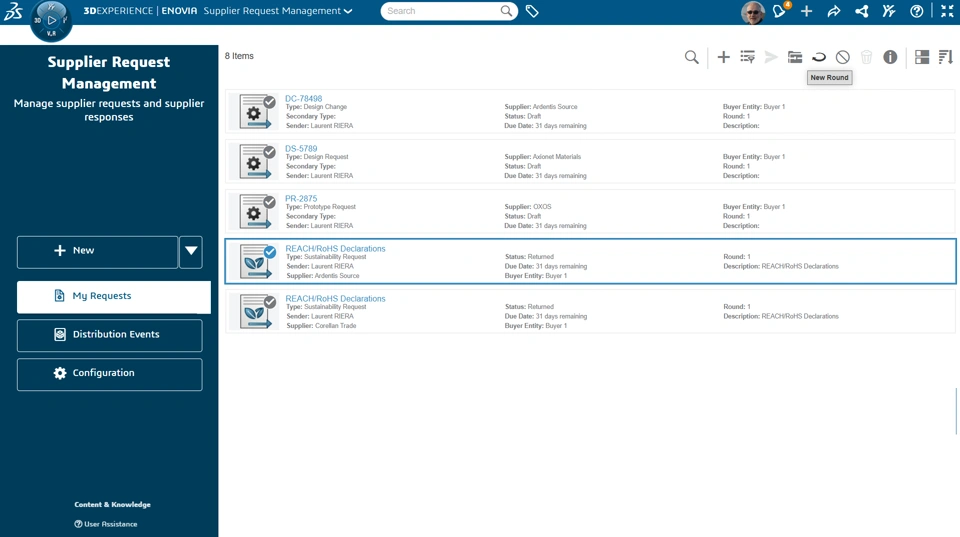The width and height of the screenshot is (960, 537).
Task: Click 'Status: Returned' in Corellan Trade row
Action: pos(529,307)
